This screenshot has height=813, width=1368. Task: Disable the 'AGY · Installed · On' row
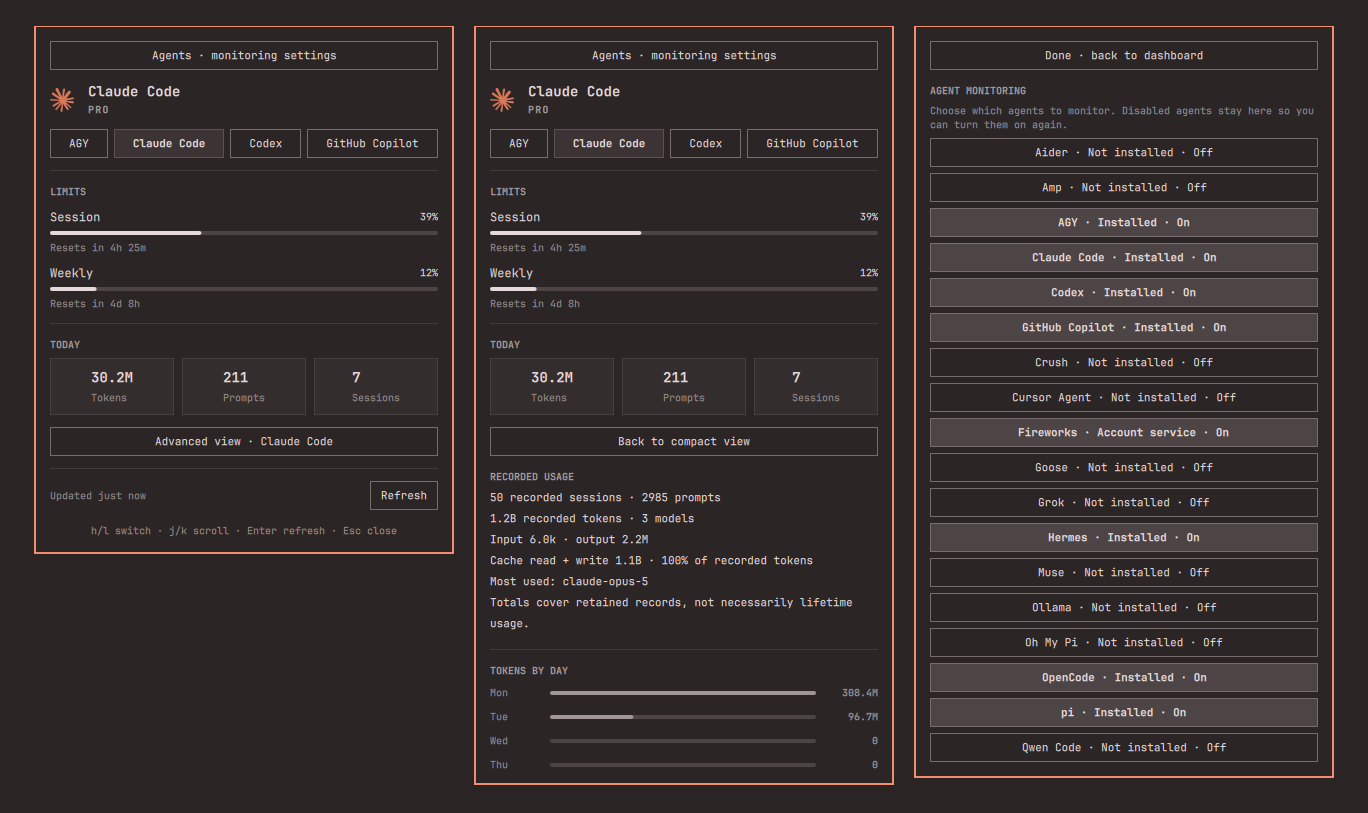pos(1124,223)
